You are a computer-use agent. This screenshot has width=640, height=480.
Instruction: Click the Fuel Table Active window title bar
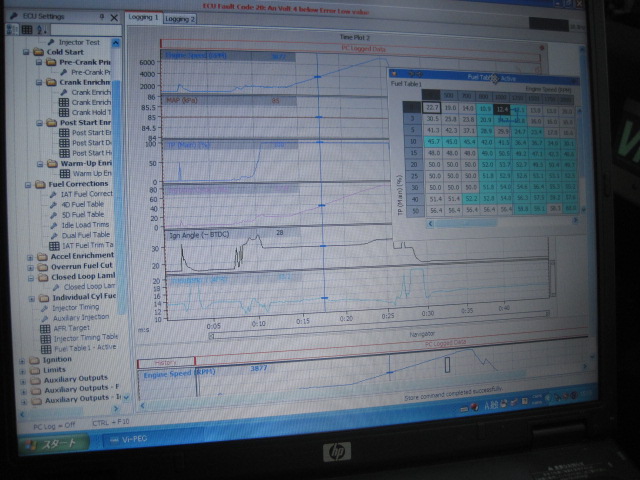(485, 76)
